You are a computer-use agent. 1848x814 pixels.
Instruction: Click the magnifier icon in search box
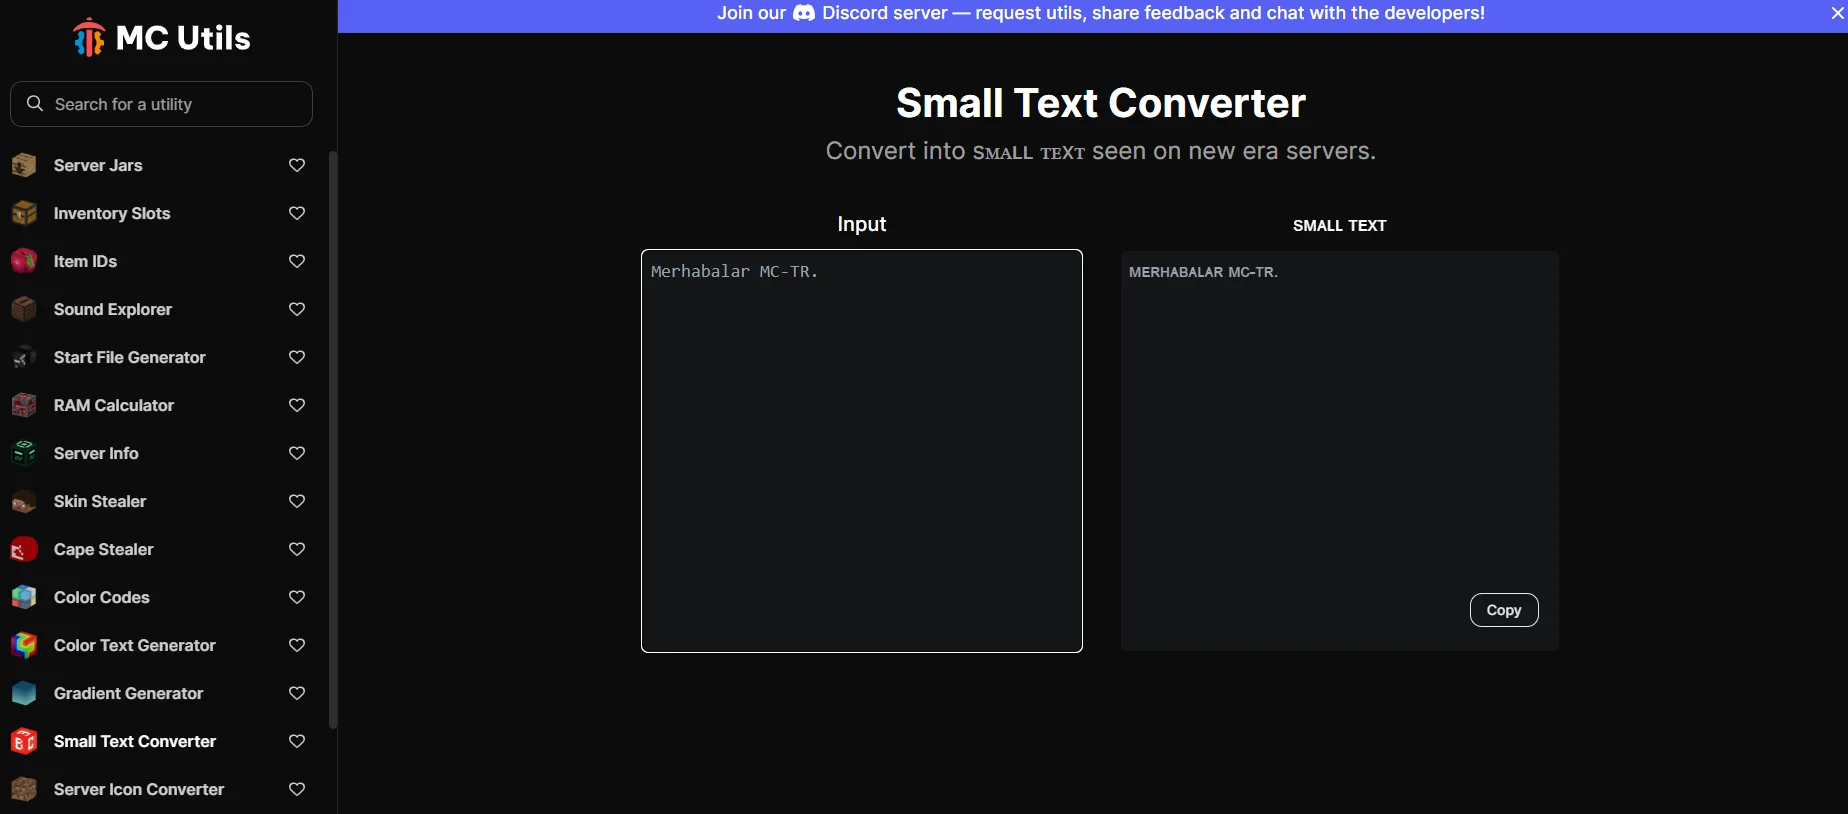(35, 104)
